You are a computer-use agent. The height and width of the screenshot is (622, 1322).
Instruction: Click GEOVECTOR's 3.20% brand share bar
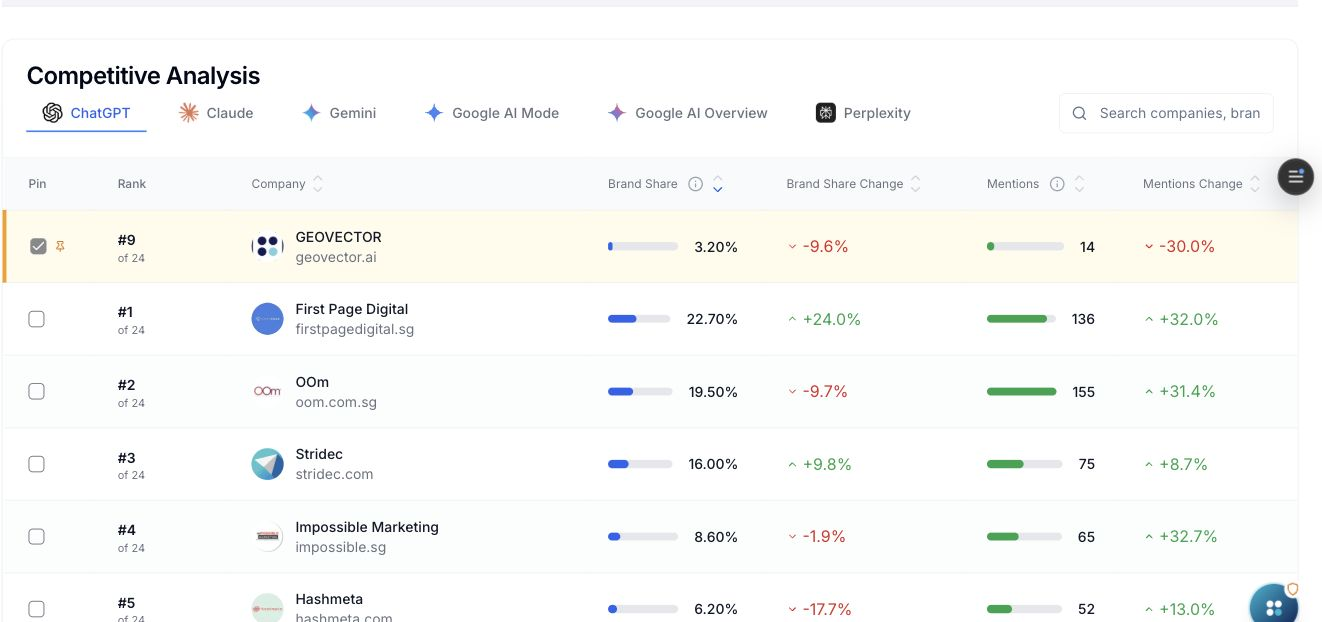click(643, 246)
